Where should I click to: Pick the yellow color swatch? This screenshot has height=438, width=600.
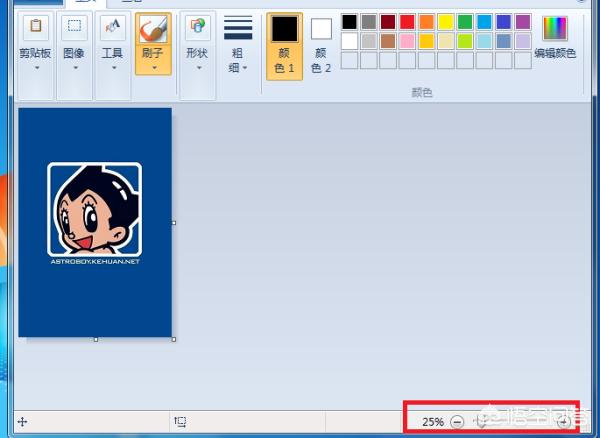(445, 22)
